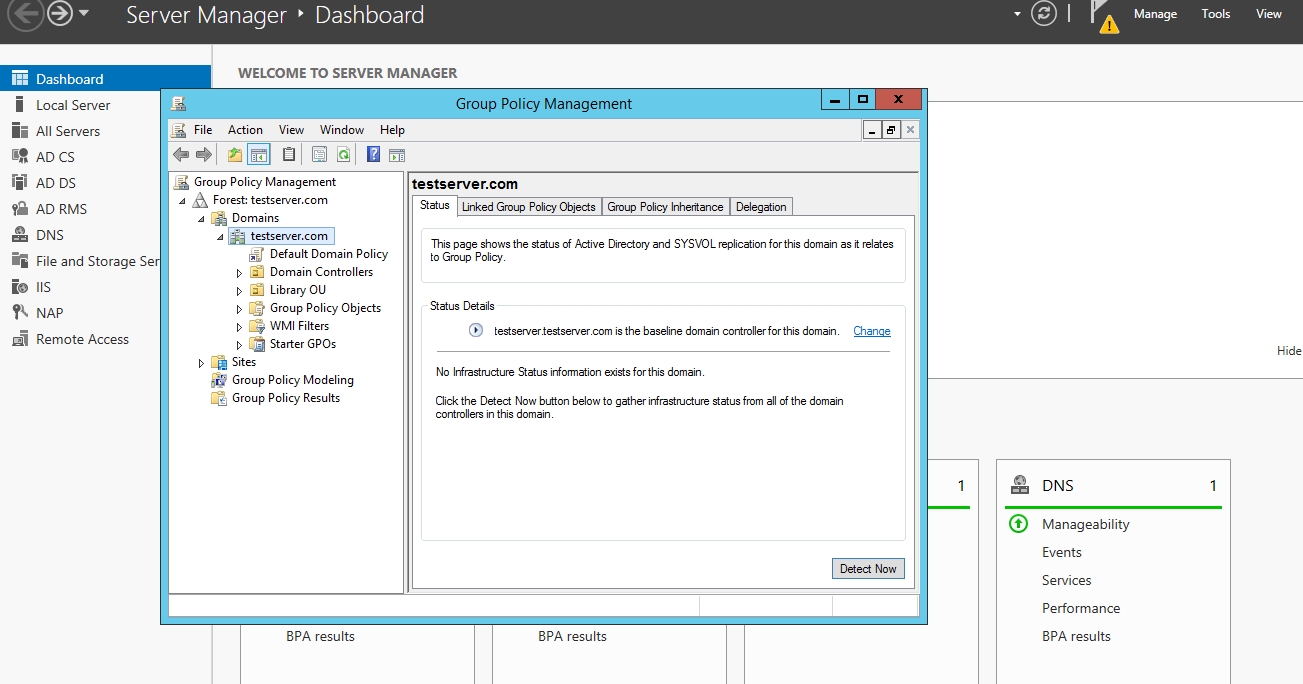
Task: Toggle the Show/Hide Console Tree button
Action: [x=259, y=155]
